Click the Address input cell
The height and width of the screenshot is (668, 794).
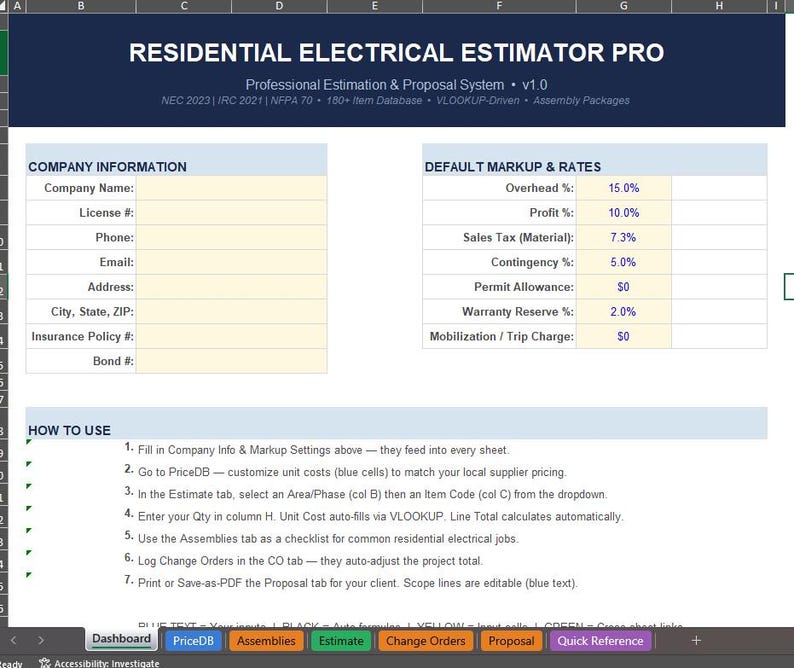click(x=231, y=287)
